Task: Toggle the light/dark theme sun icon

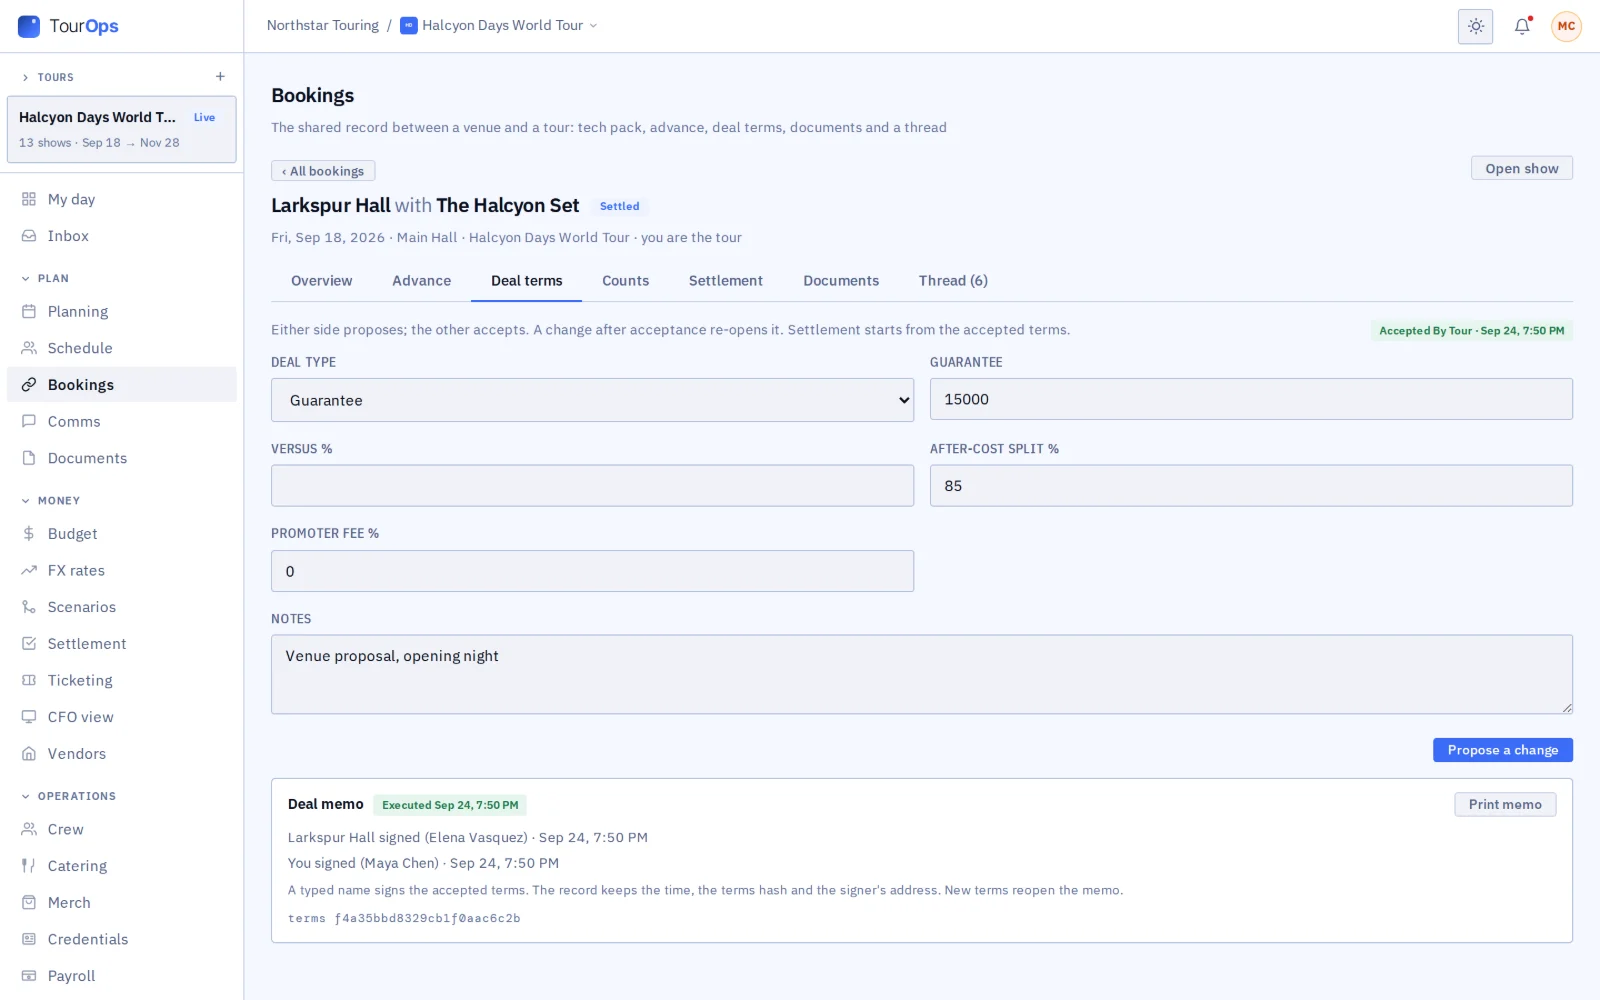Action: tap(1475, 26)
